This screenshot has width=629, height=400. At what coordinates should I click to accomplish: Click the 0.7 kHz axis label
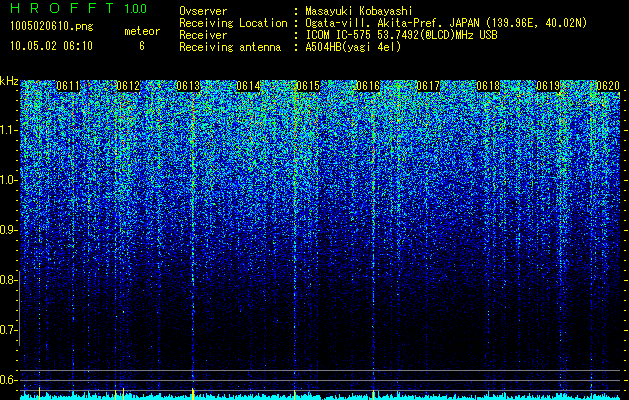coord(8,330)
